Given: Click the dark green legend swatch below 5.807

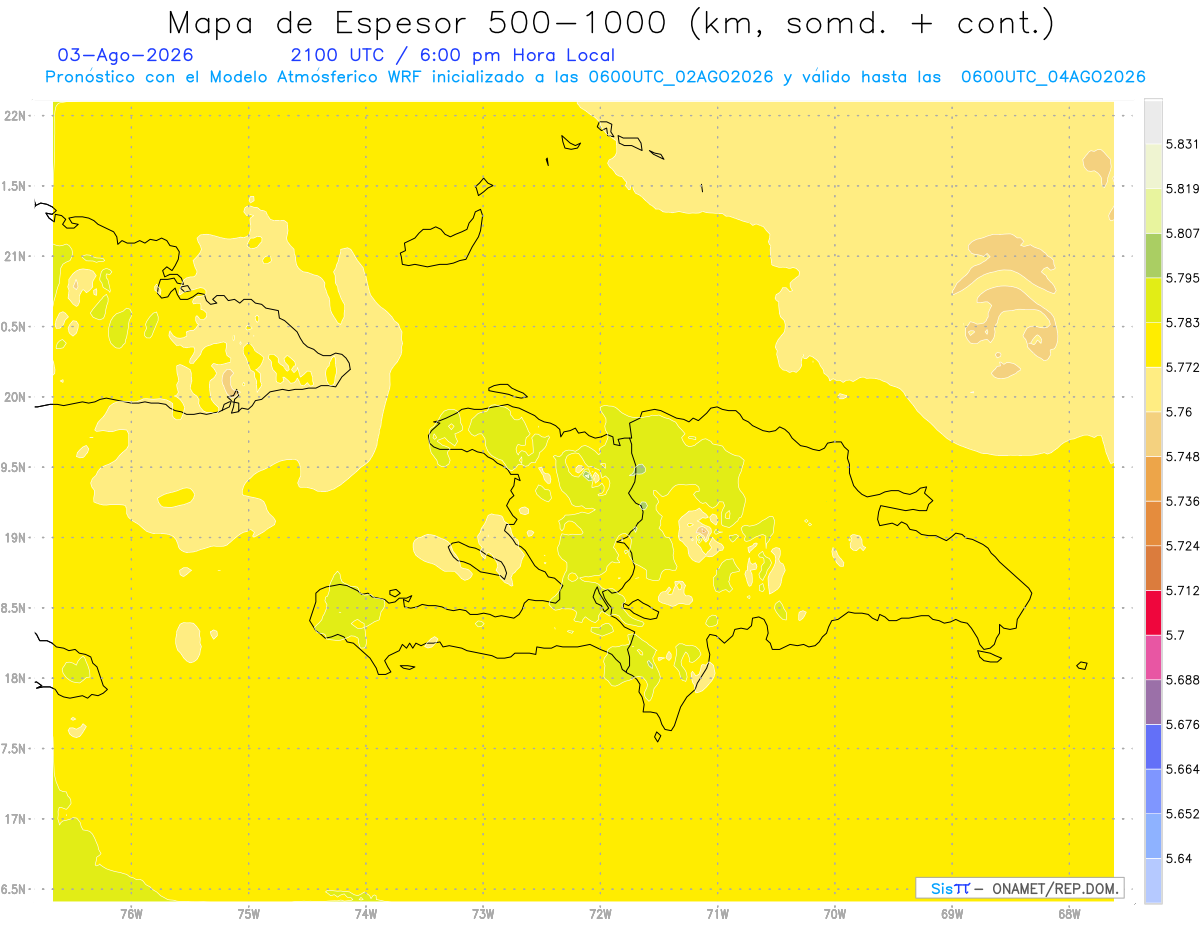Looking at the screenshot, I should 1153,255.
